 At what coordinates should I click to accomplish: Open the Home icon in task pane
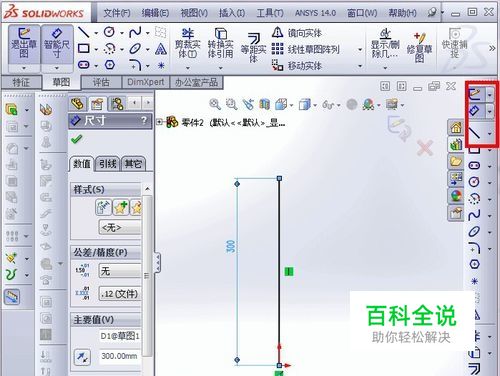click(x=456, y=127)
